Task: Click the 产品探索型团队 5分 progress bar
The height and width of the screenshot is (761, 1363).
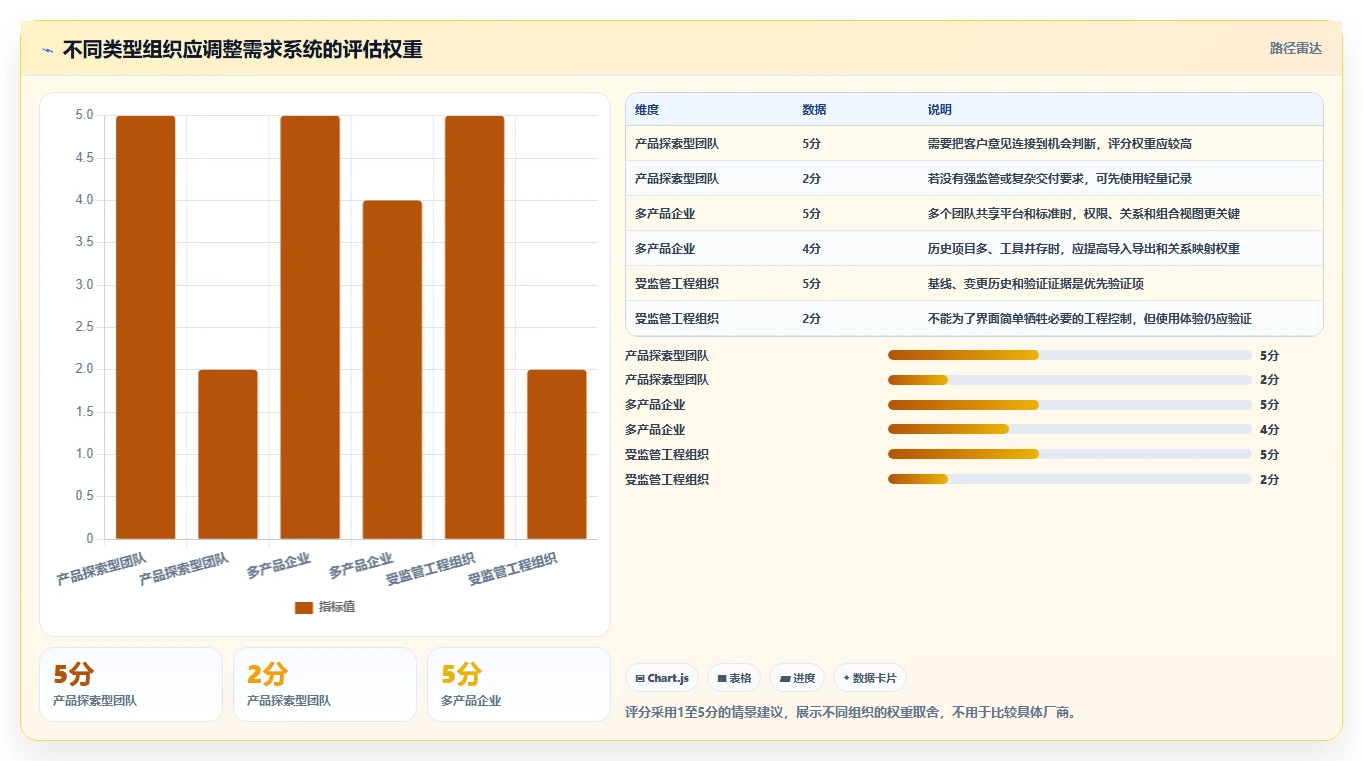Action: (1070, 355)
